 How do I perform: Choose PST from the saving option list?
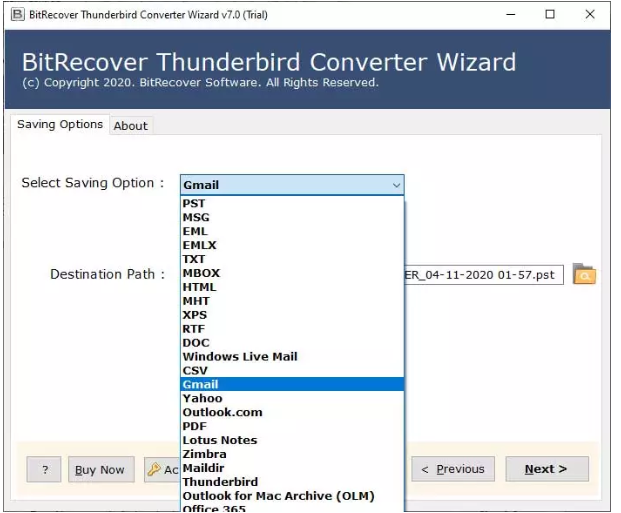click(x=292, y=203)
